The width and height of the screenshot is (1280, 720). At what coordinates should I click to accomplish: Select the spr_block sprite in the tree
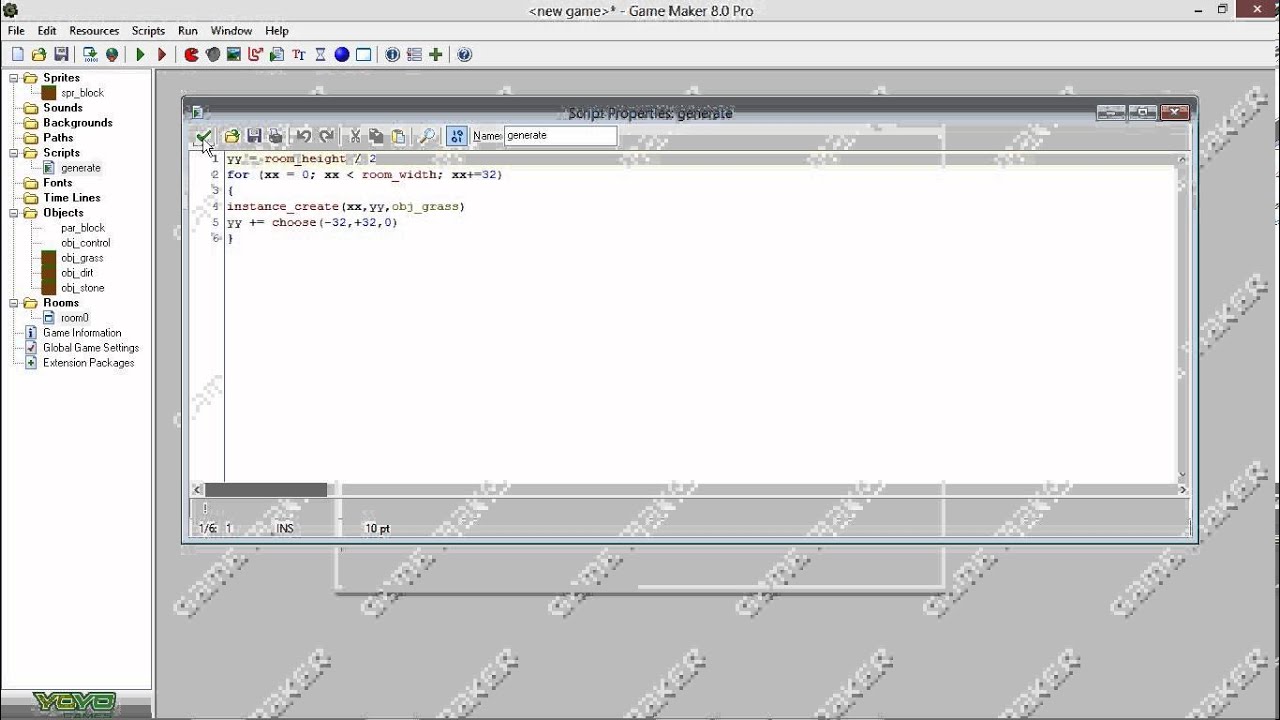point(82,93)
